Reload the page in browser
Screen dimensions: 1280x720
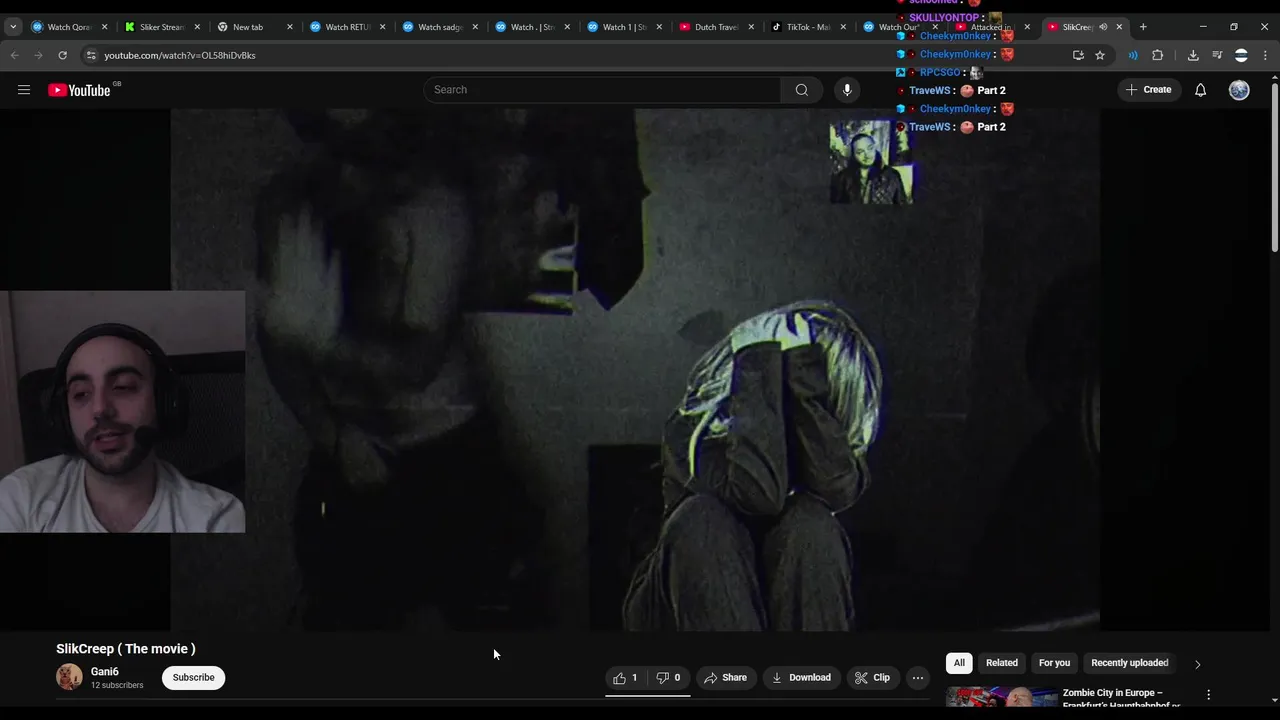(x=62, y=55)
